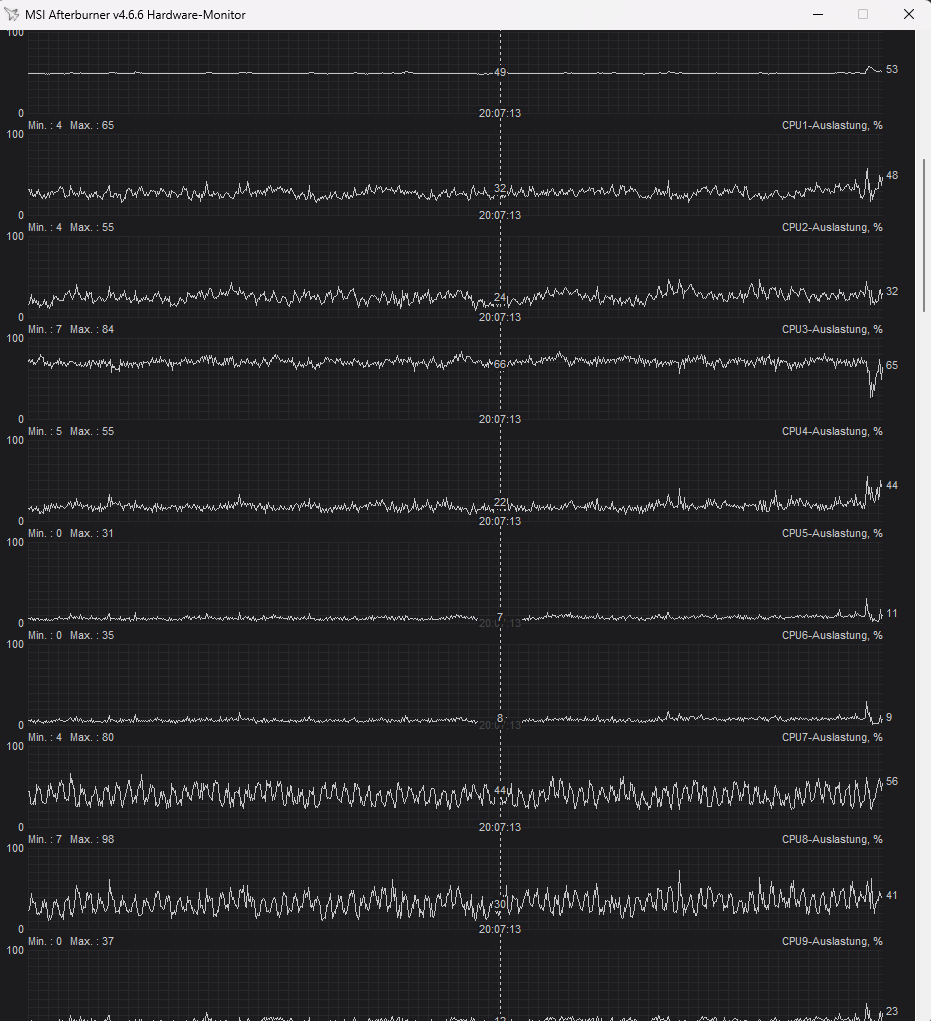The image size is (931, 1021).
Task: Click the 'Min. : 7 Max. : 98' text
Action: [71, 839]
